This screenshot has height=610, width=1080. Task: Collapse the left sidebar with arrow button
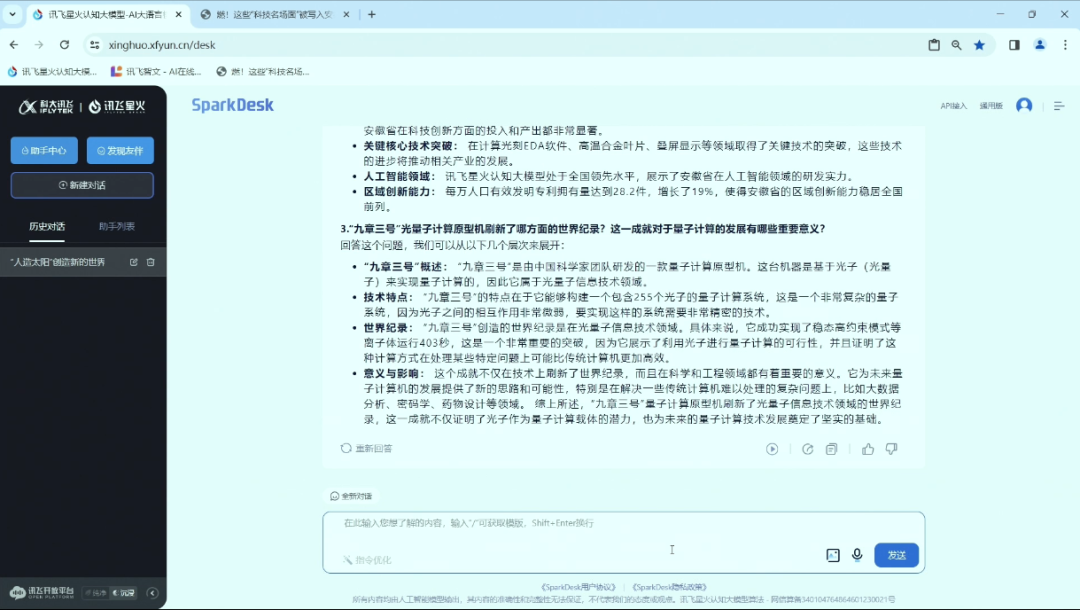153,593
